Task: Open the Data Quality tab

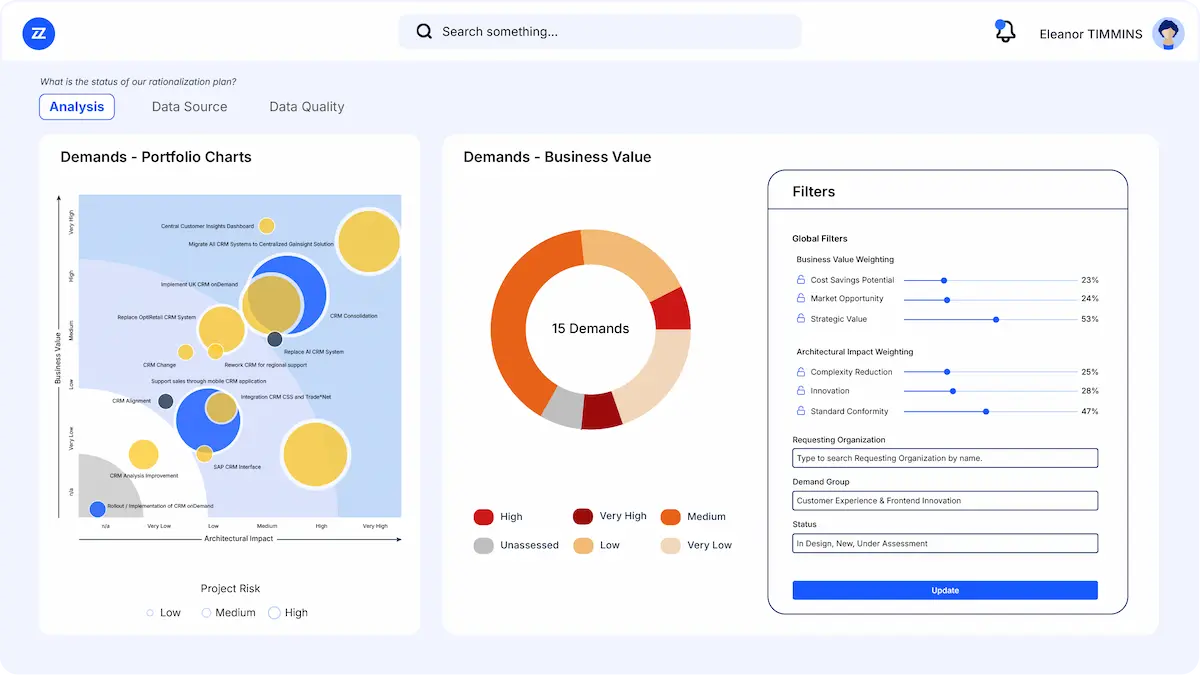Action: (x=307, y=107)
